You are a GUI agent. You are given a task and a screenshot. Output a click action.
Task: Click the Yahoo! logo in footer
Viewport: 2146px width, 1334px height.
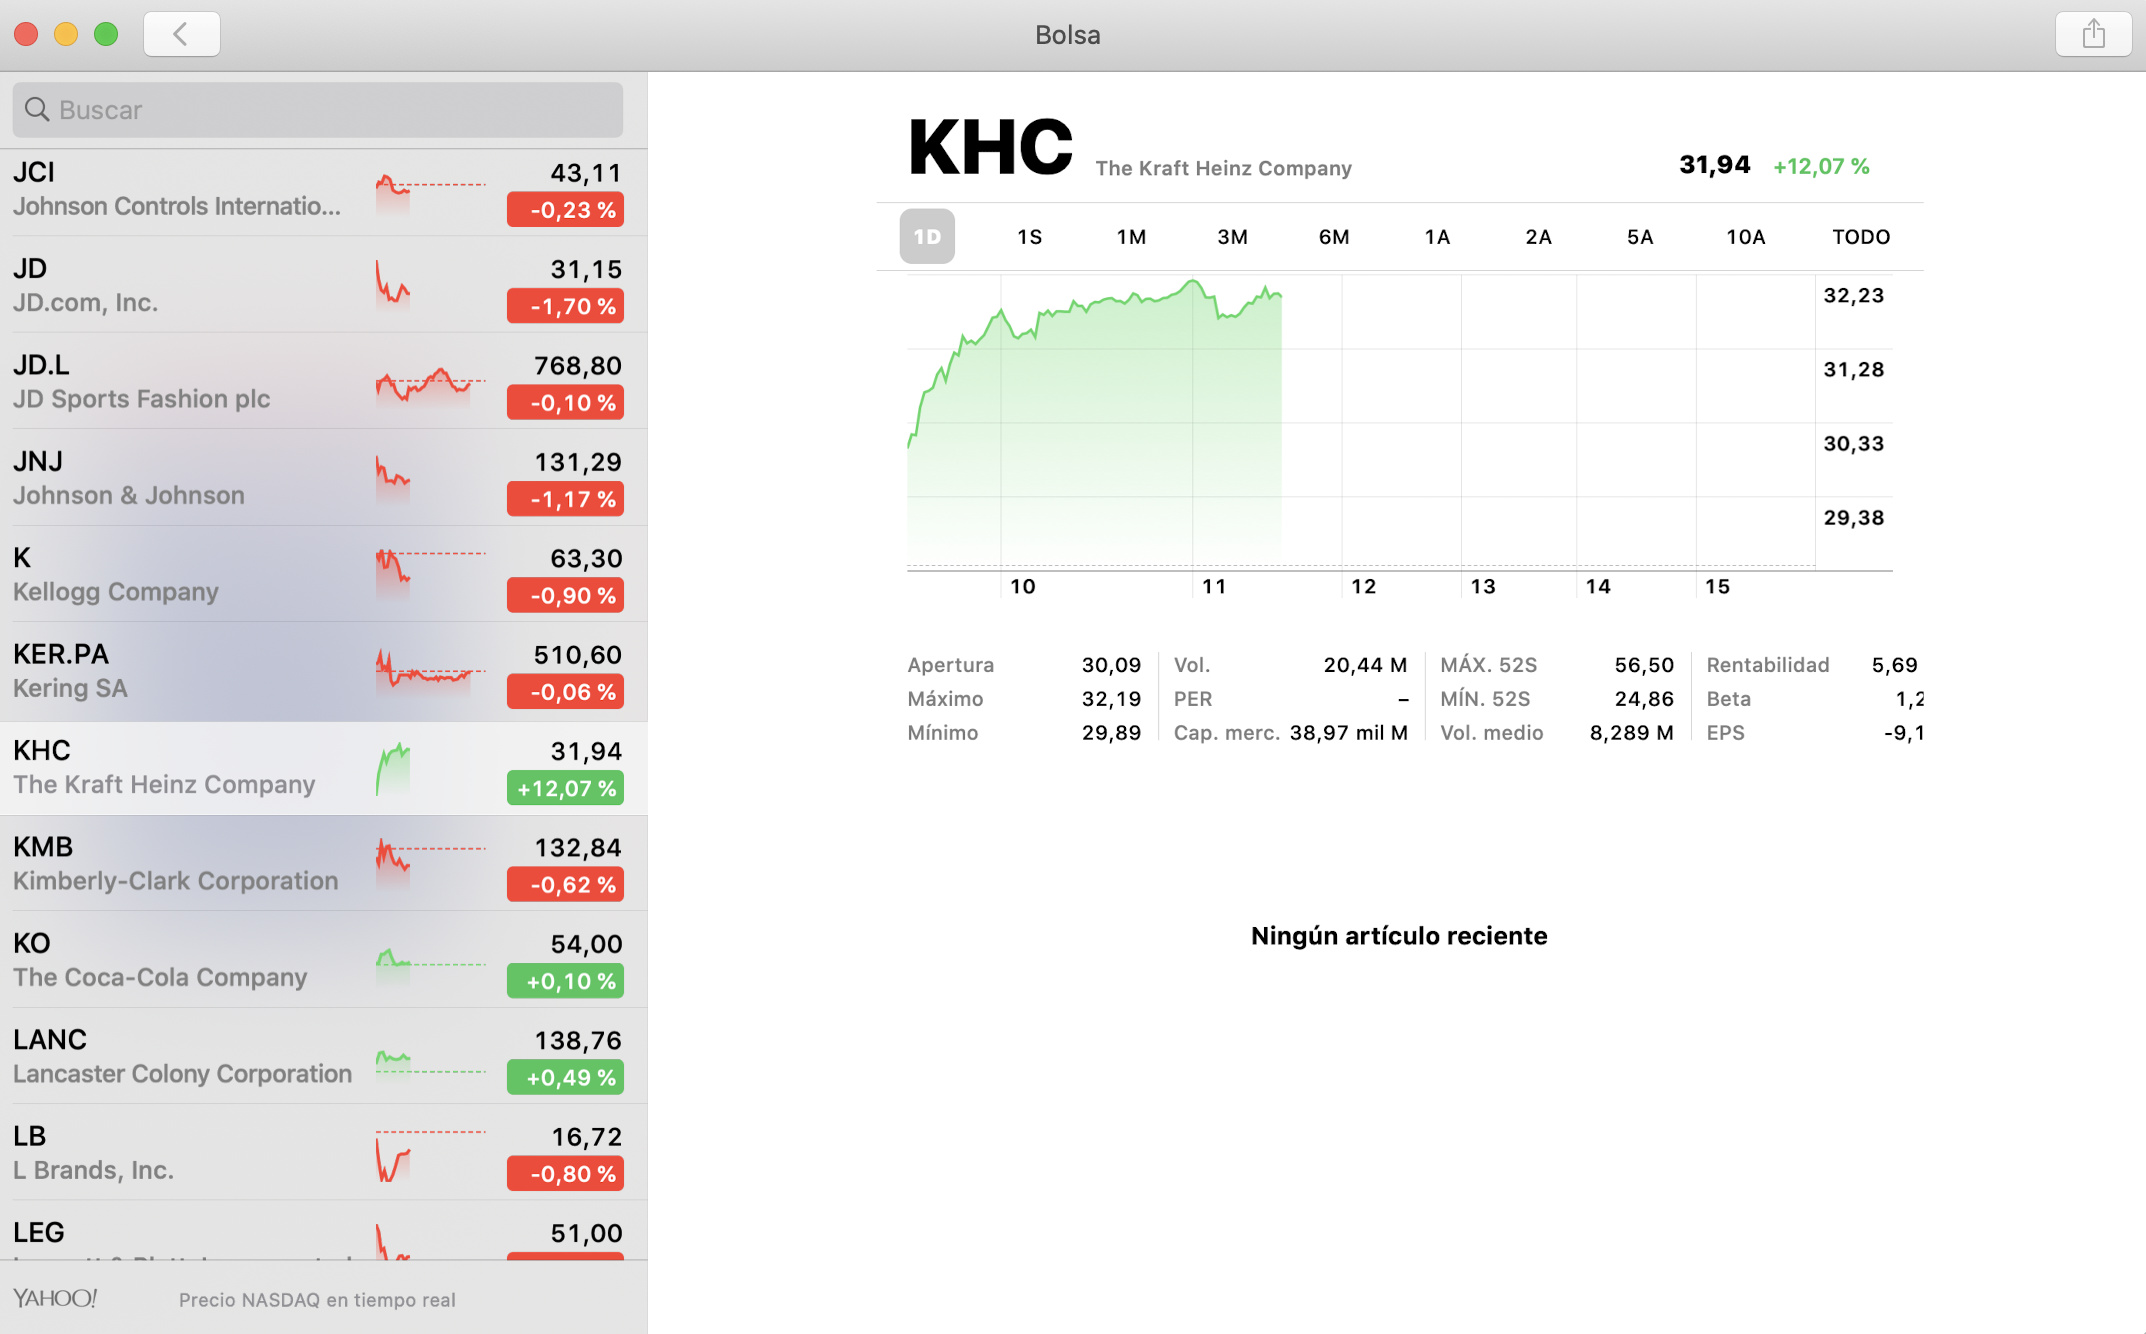[55, 1298]
